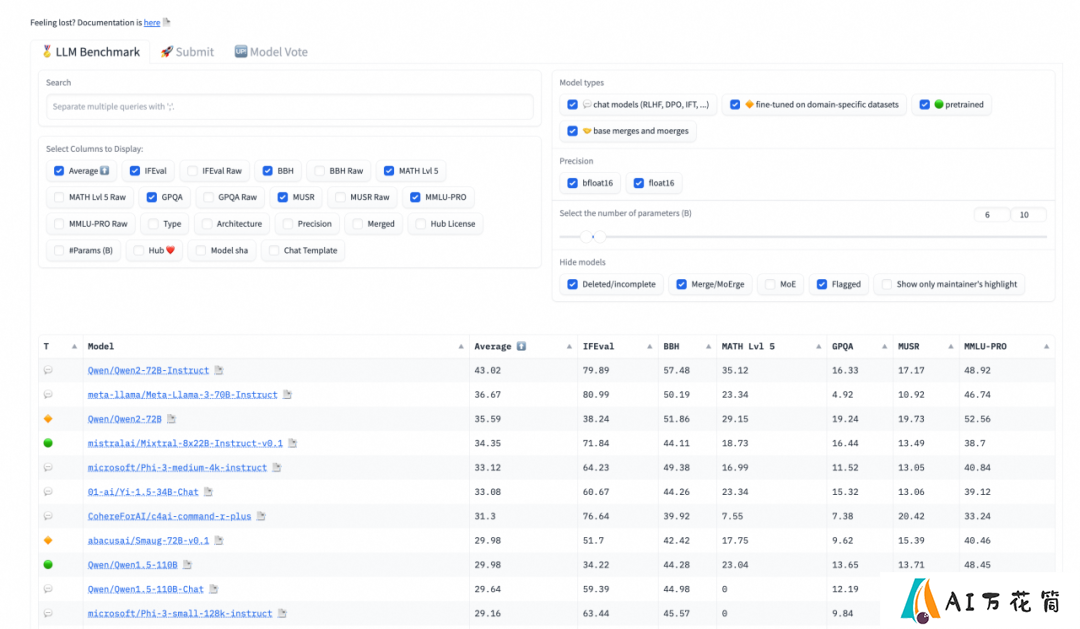Uncheck the pretrained model type
1080x629 pixels.
(924, 105)
